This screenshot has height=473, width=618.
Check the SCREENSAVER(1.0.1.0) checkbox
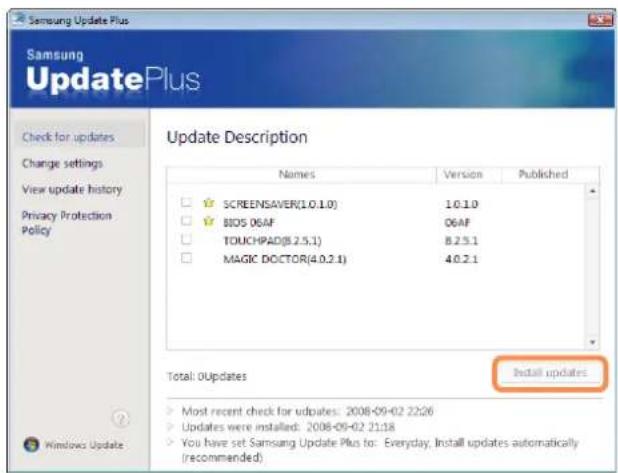pyautogui.click(x=186, y=202)
